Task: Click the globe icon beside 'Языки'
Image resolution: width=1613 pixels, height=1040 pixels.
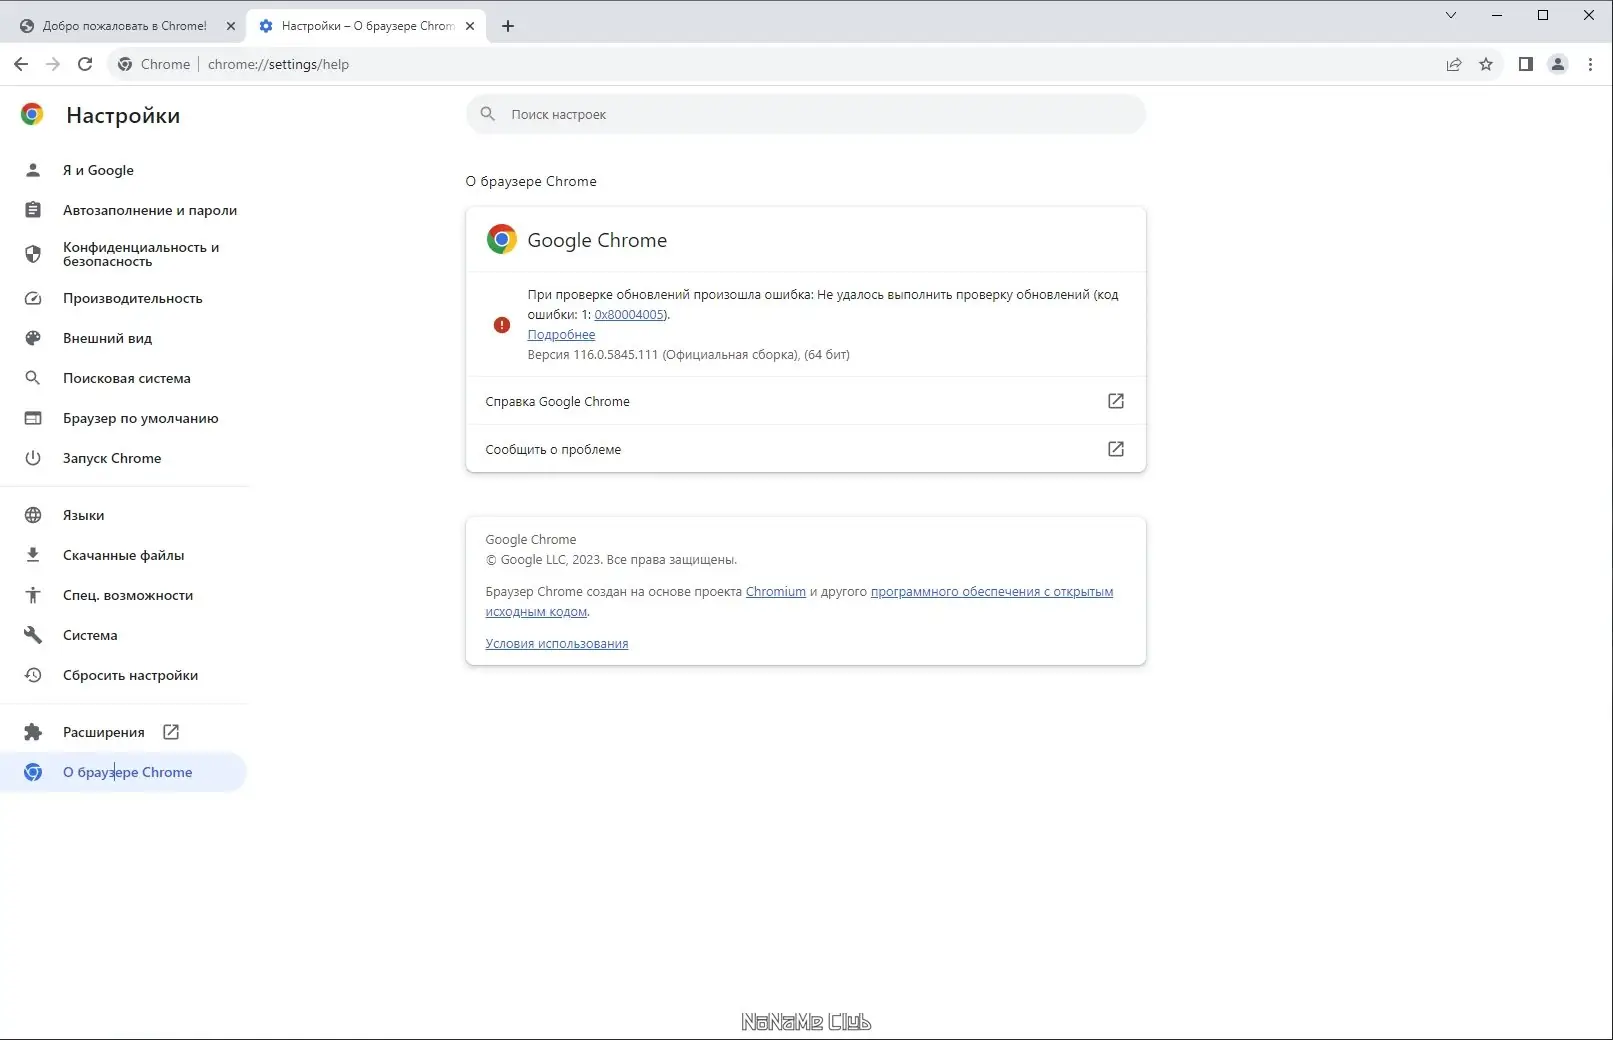Action: pos(33,515)
